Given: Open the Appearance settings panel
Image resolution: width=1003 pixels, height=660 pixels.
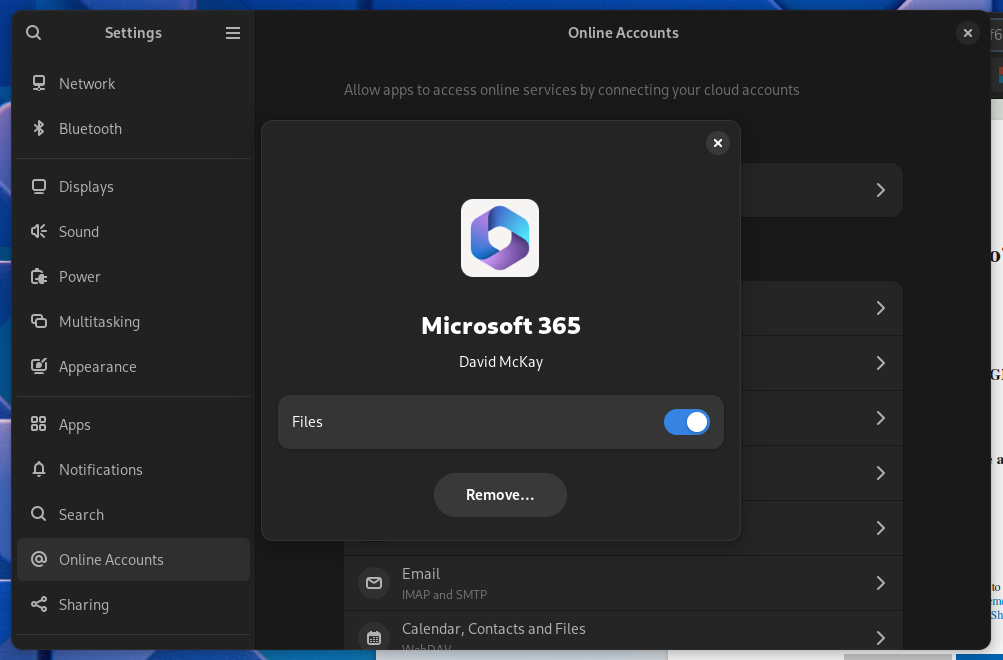Looking at the screenshot, I should pos(134,366).
